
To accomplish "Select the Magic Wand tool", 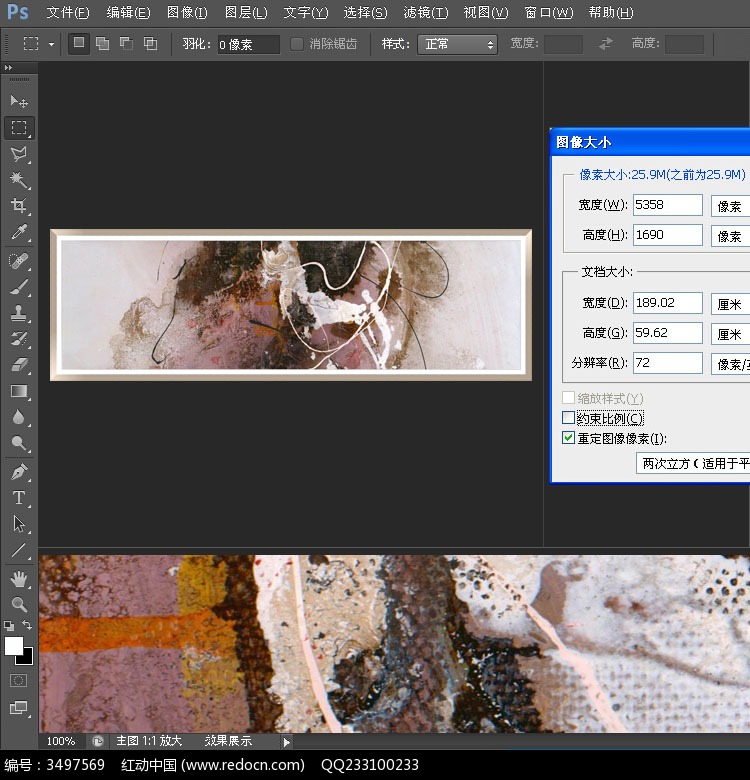I will [19, 180].
